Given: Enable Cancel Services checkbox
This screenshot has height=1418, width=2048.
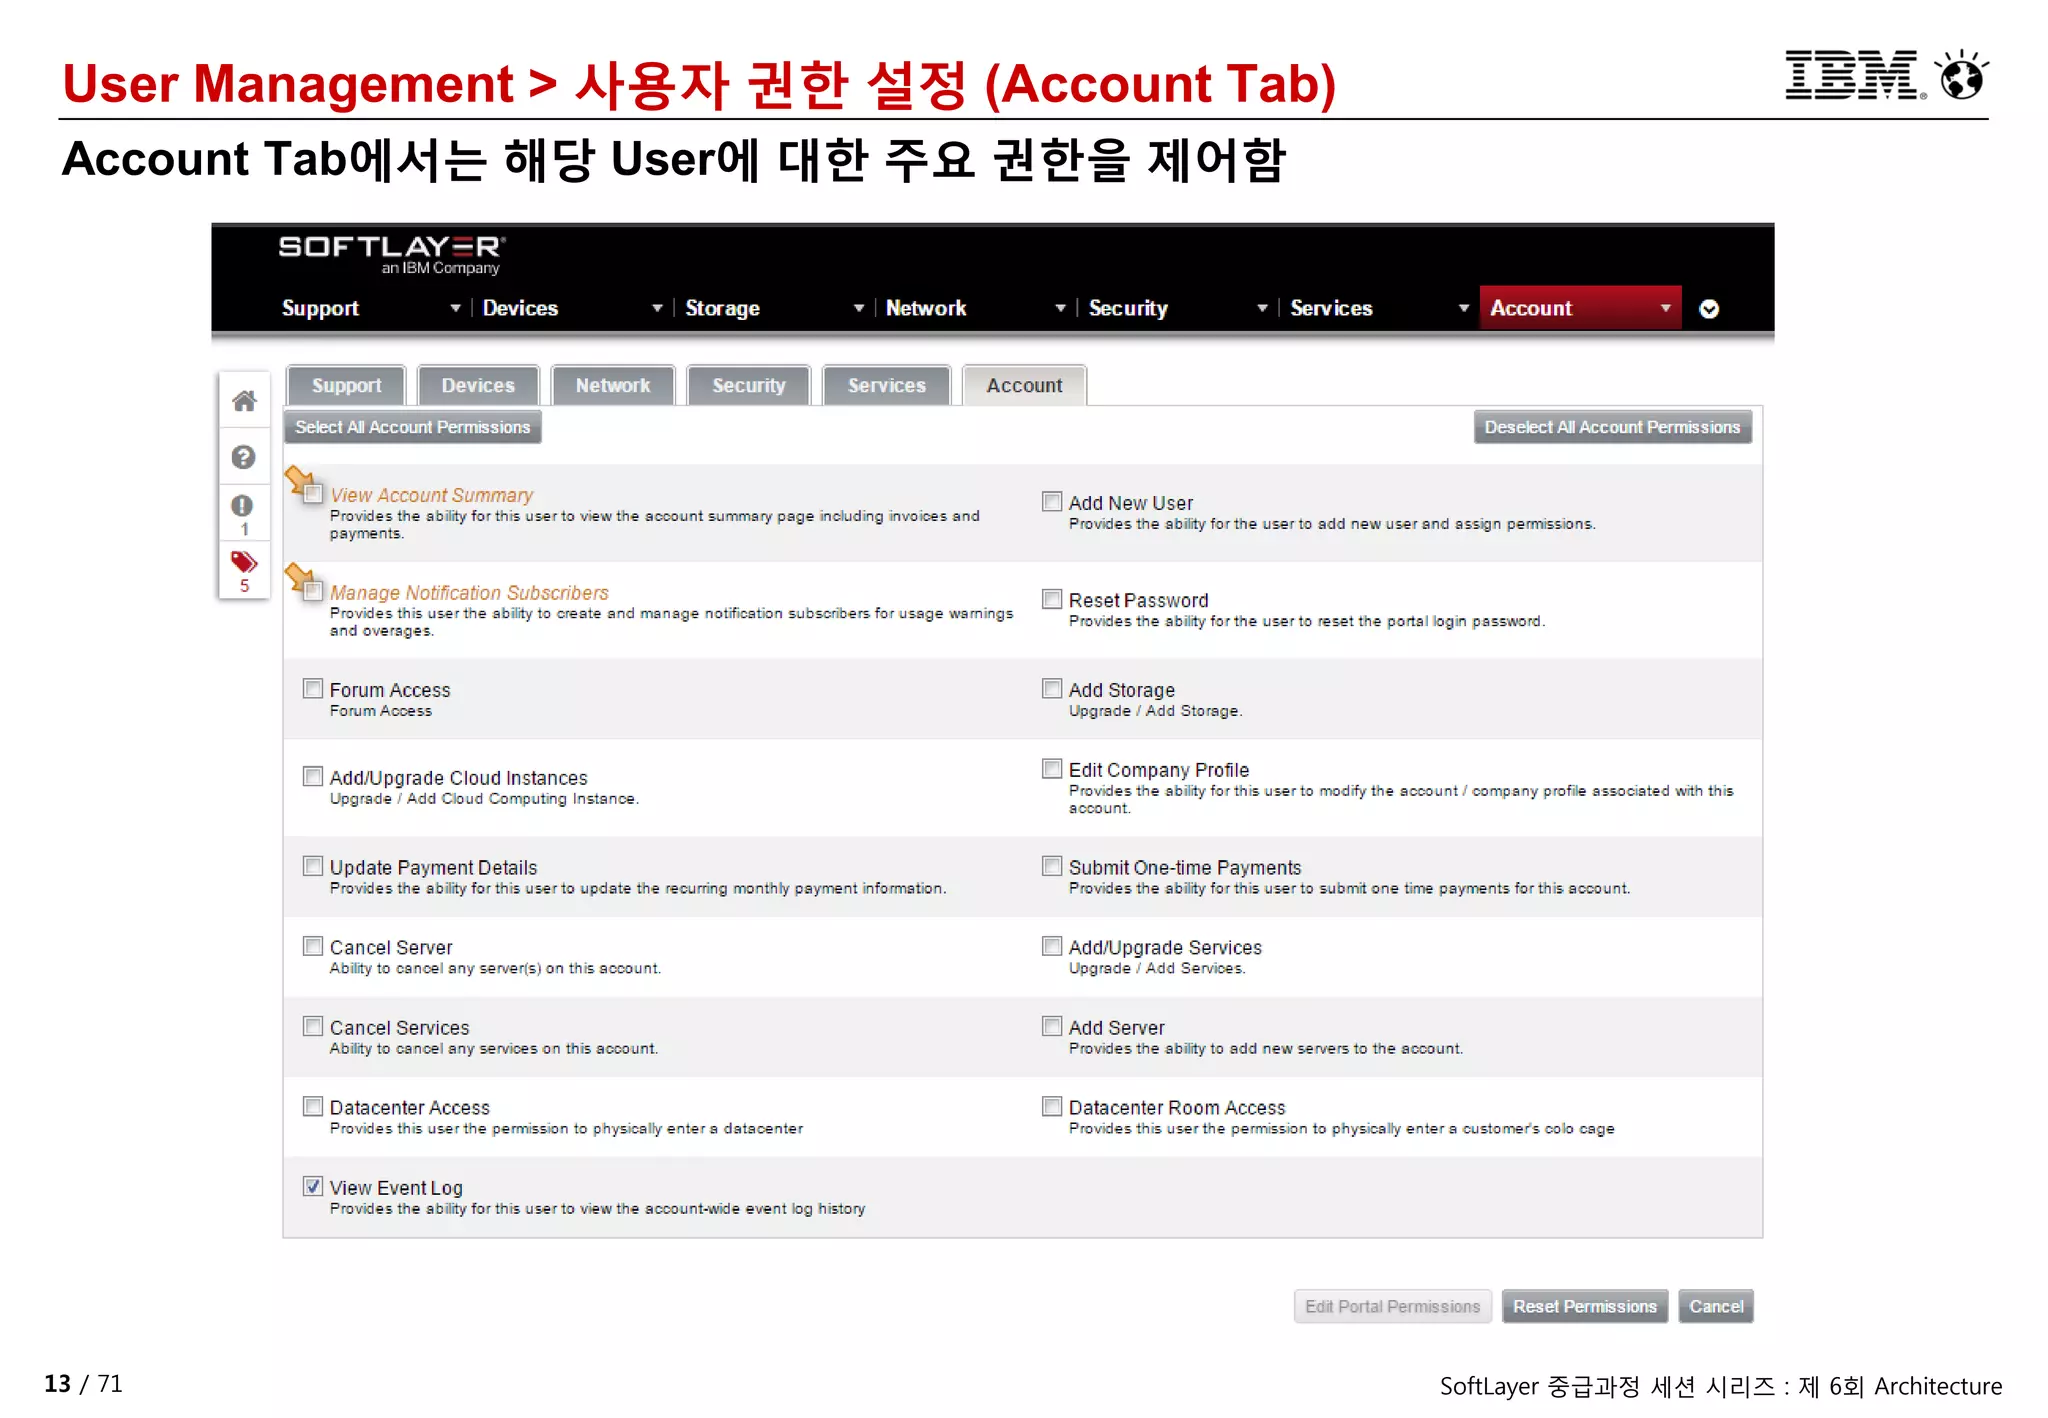Looking at the screenshot, I should 313,1026.
